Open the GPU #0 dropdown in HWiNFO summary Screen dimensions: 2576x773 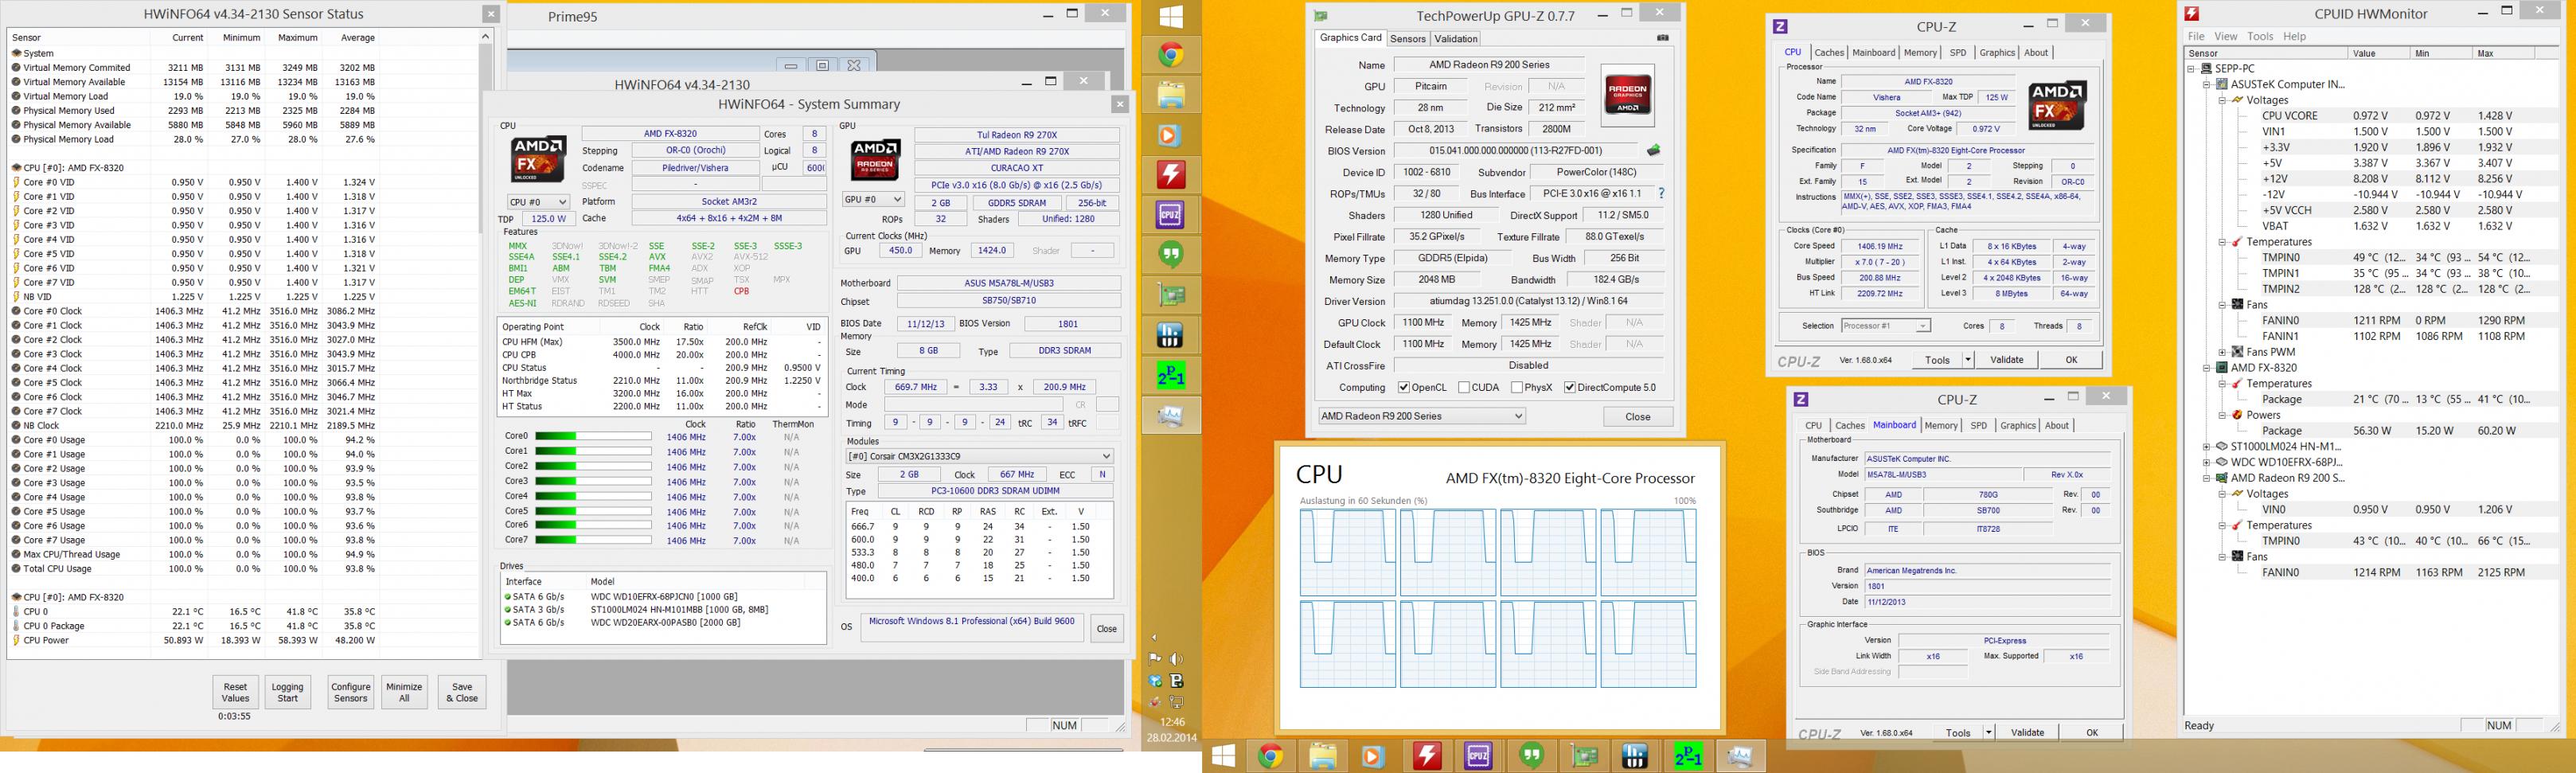[873, 199]
